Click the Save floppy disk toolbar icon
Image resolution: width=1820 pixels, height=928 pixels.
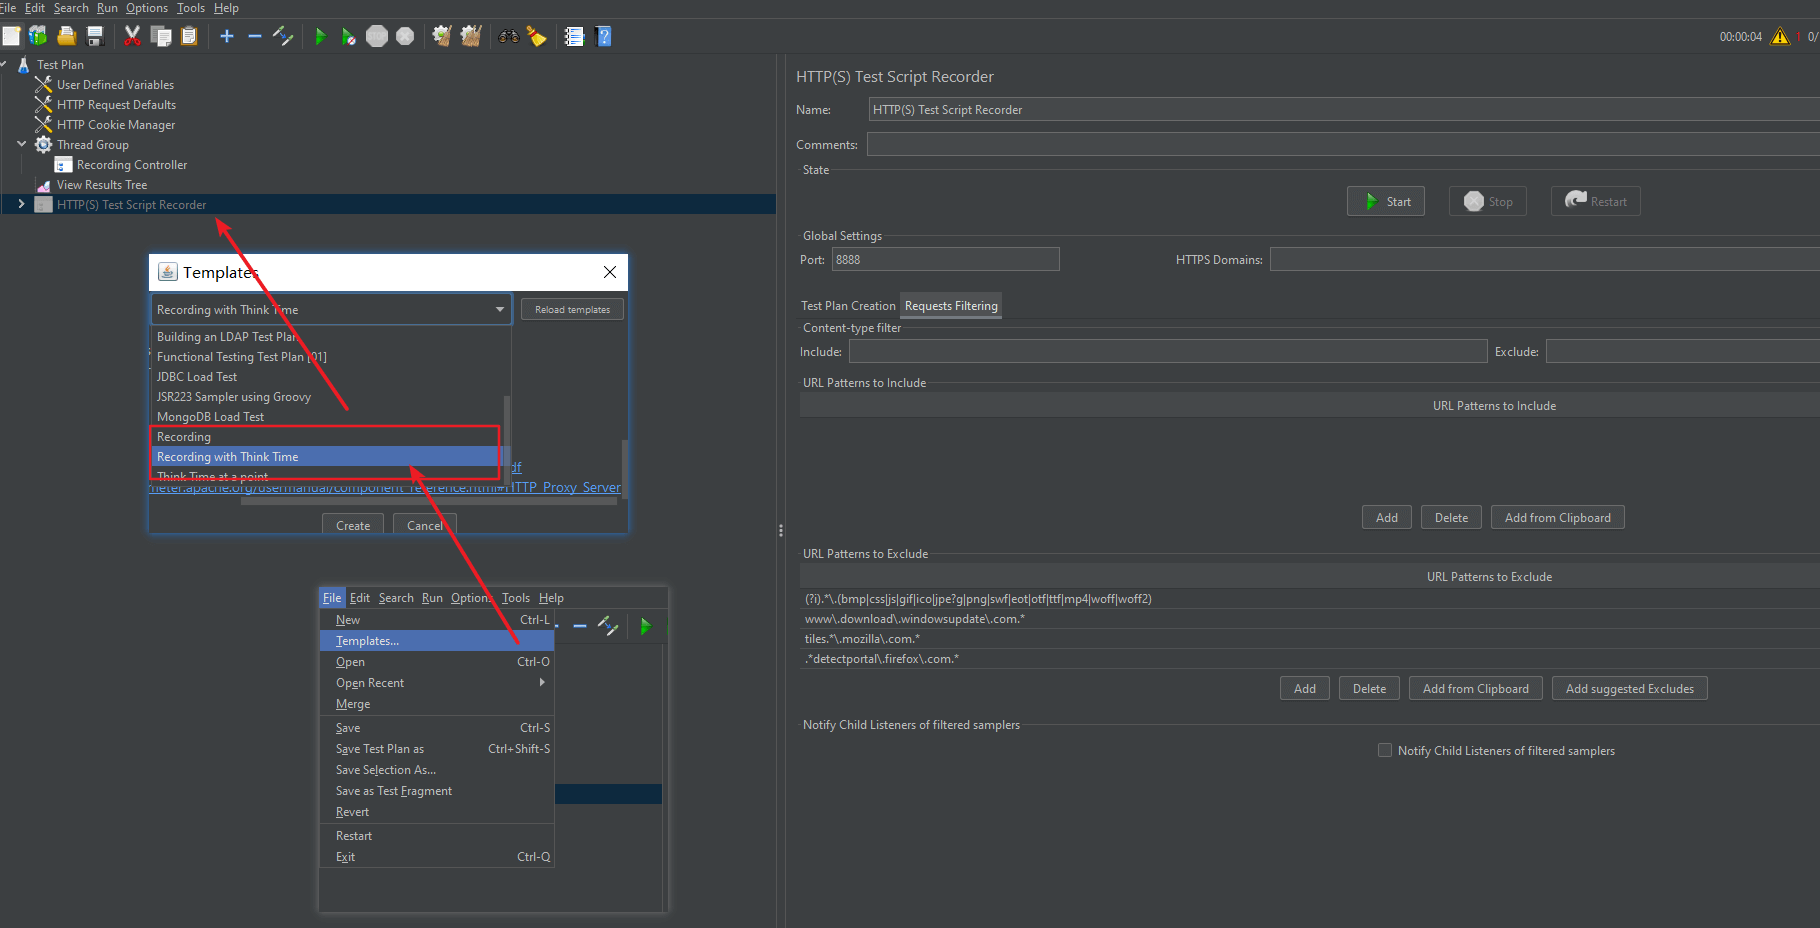95,36
